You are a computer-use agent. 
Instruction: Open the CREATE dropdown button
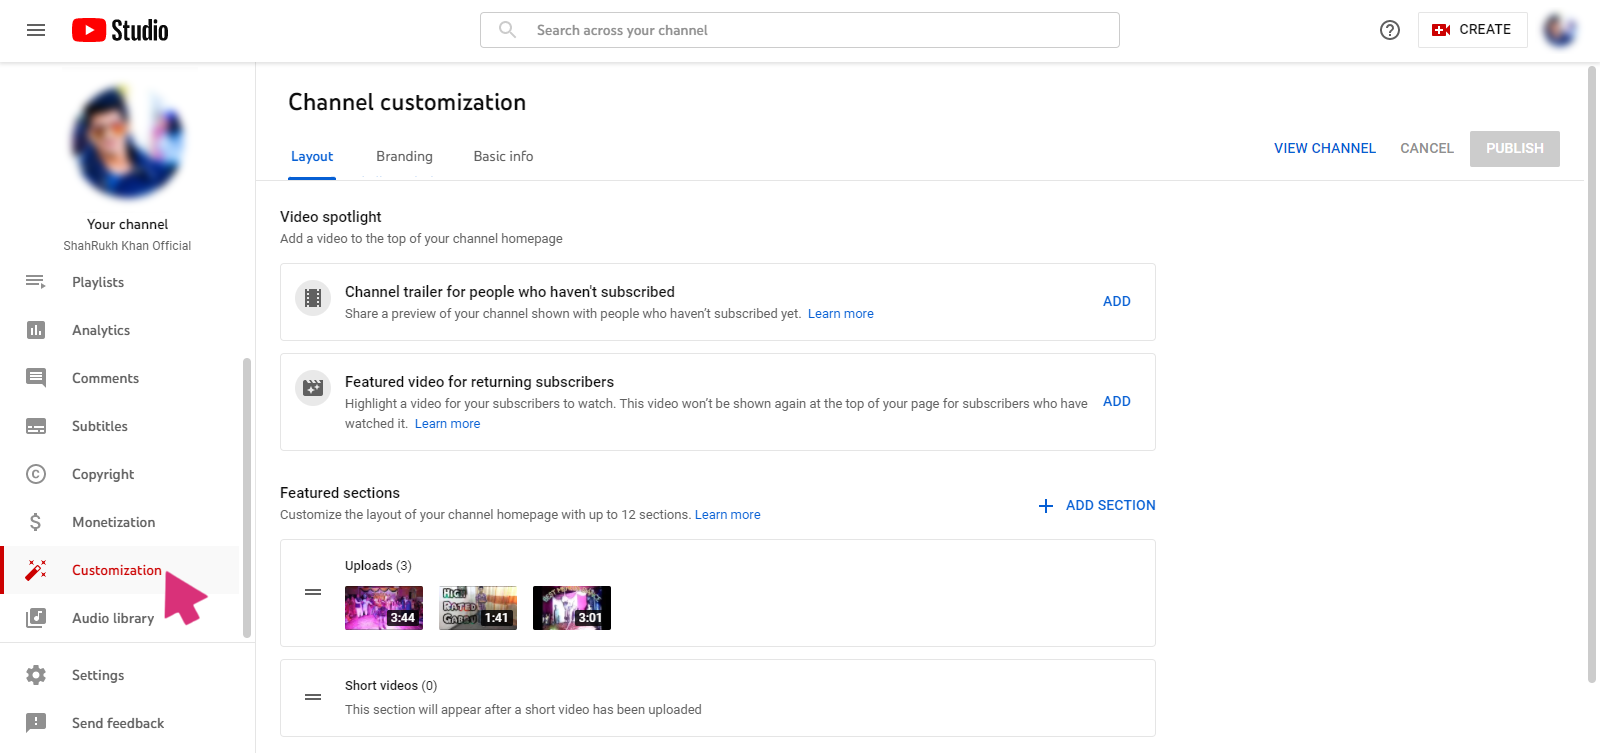click(1472, 30)
